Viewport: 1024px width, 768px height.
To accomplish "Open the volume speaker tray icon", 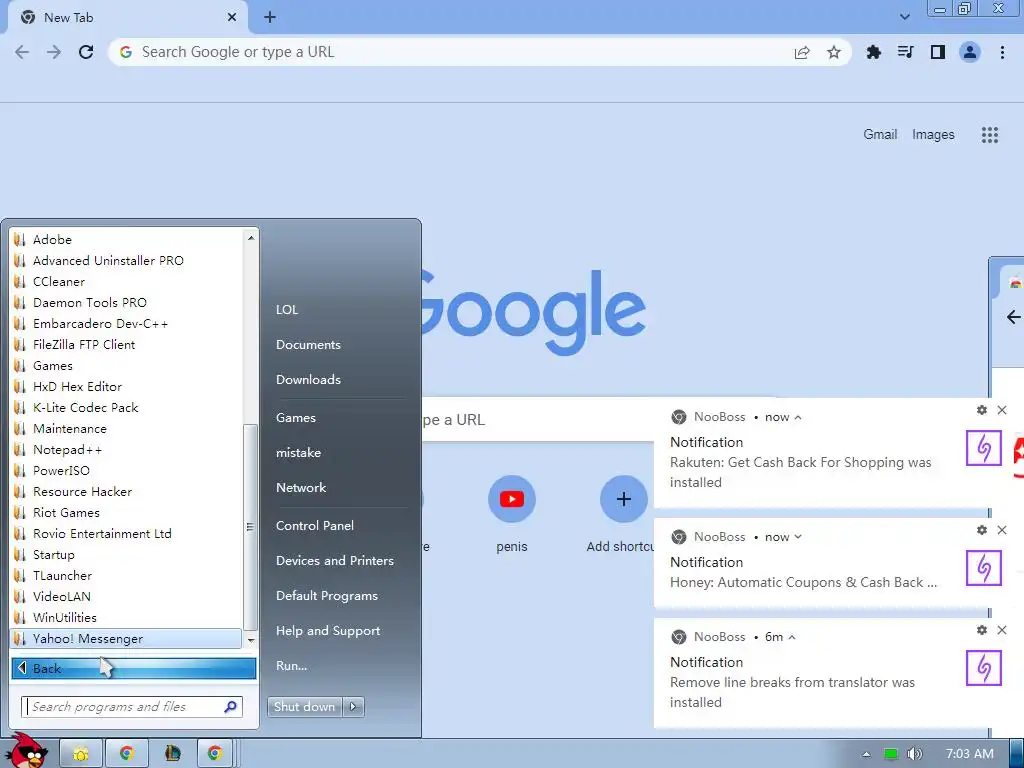I will click(x=914, y=754).
